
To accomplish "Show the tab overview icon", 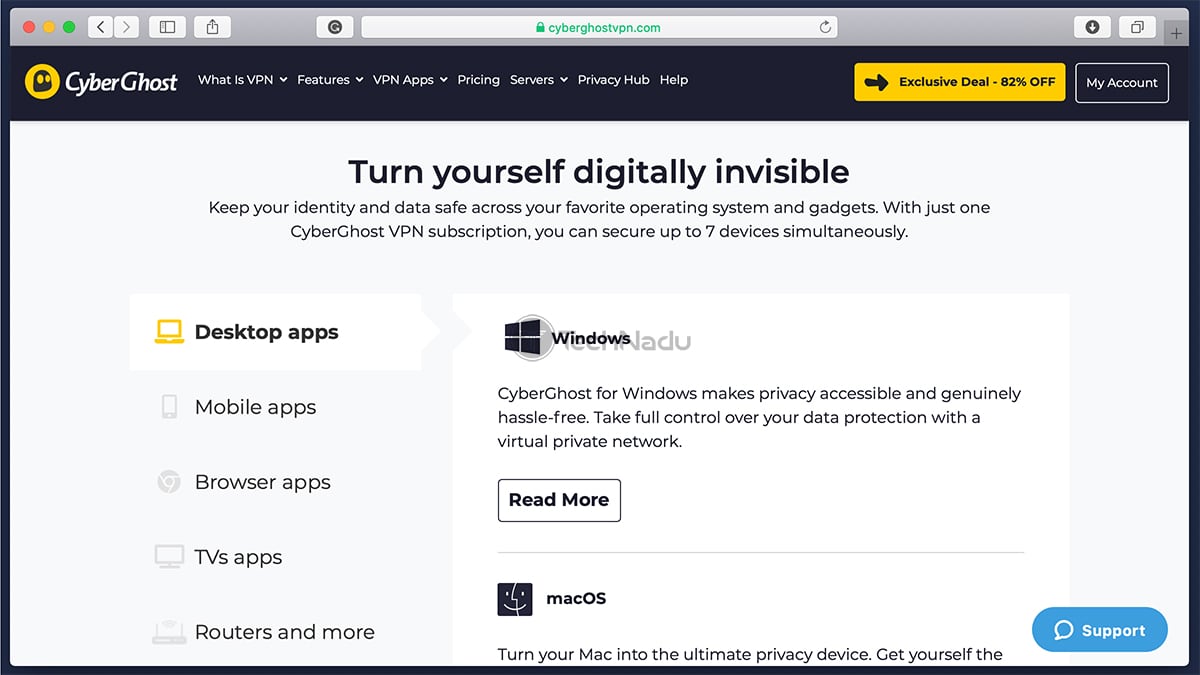I will point(1137,28).
